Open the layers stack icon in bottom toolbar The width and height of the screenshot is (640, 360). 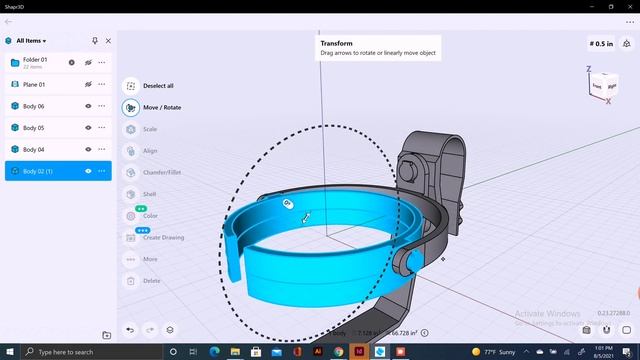pyautogui.click(x=170, y=330)
